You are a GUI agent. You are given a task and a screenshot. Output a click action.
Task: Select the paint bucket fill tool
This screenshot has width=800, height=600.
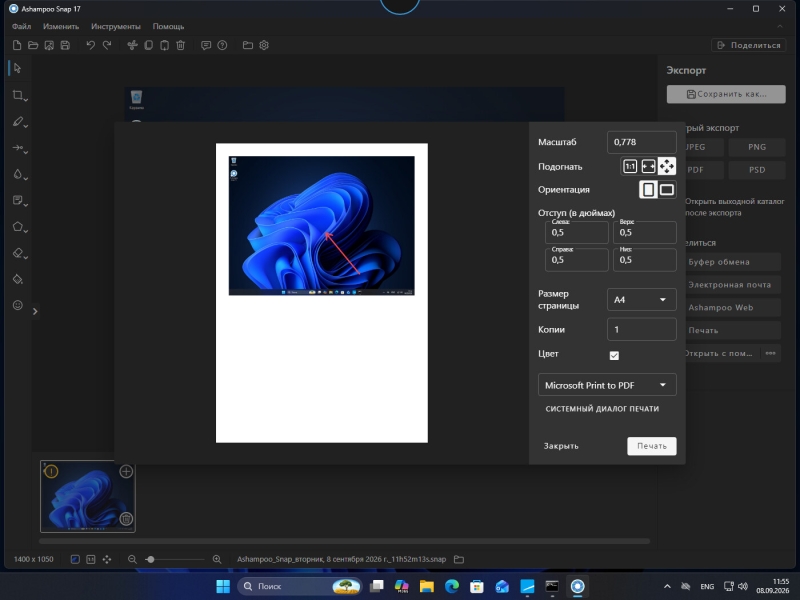[18, 279]
